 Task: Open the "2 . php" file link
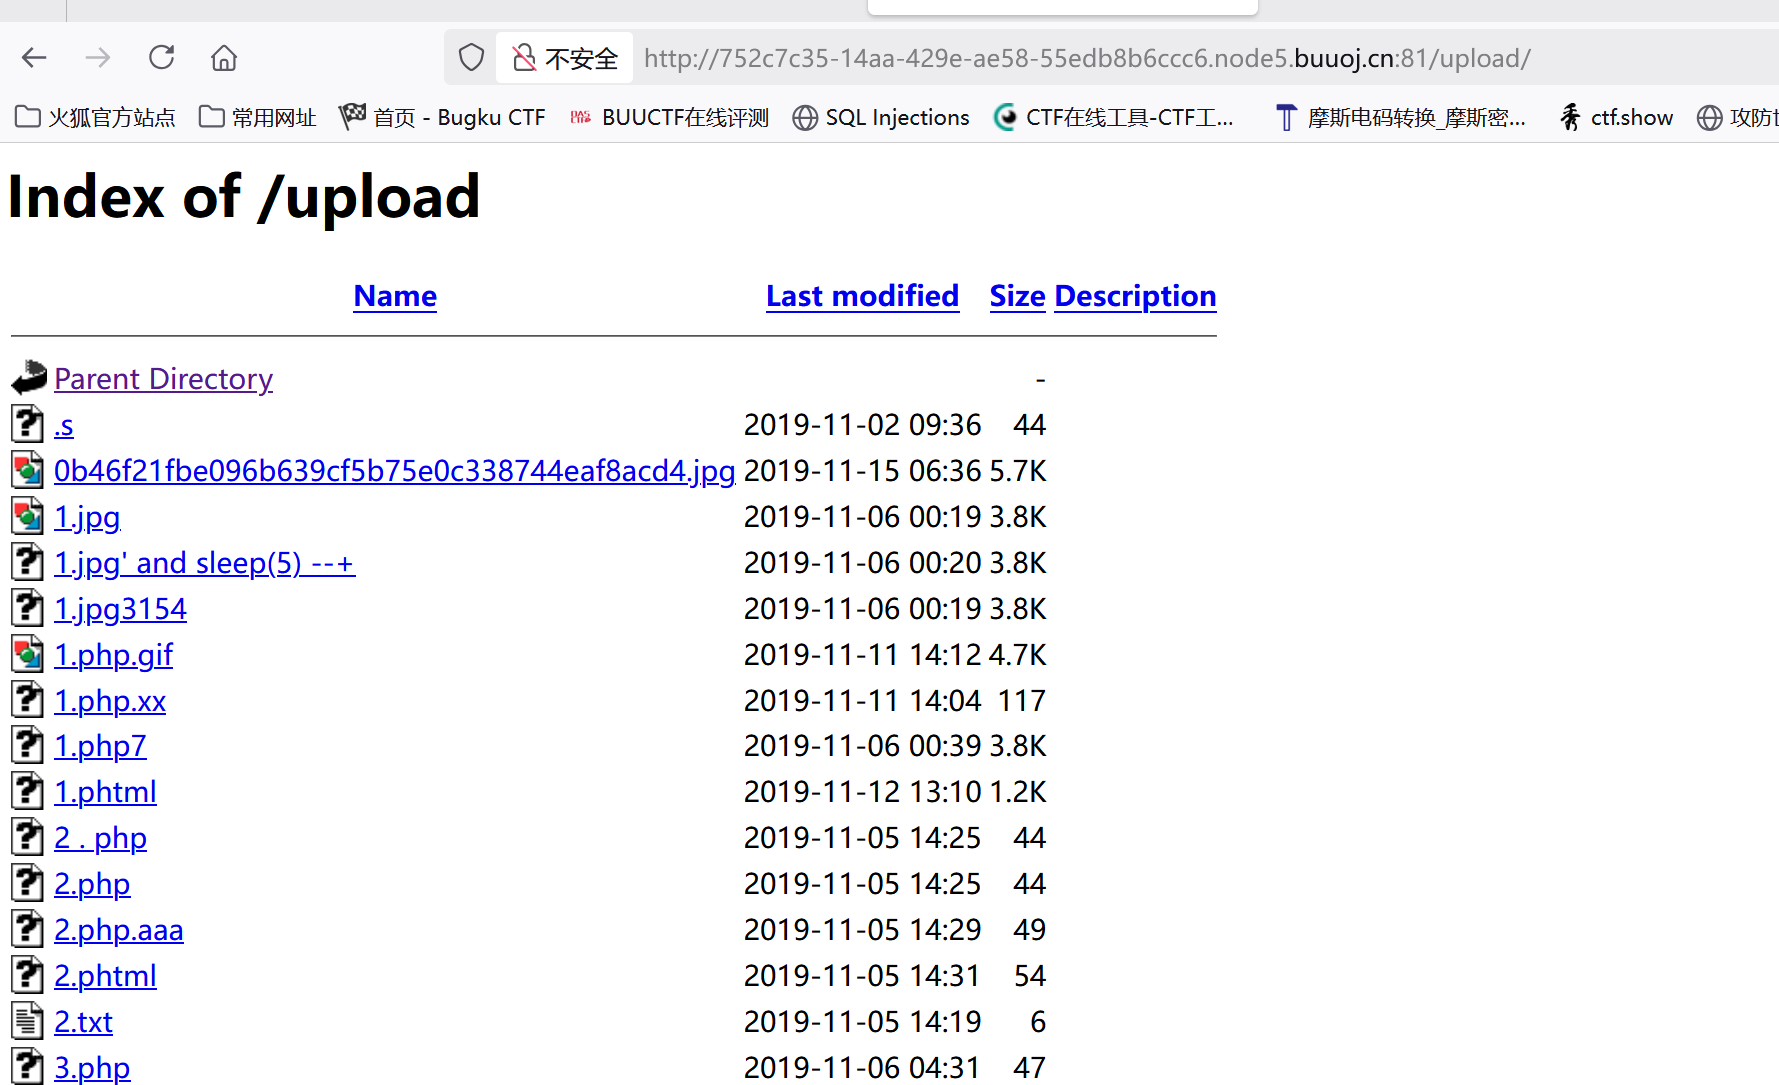click(100, 838)
